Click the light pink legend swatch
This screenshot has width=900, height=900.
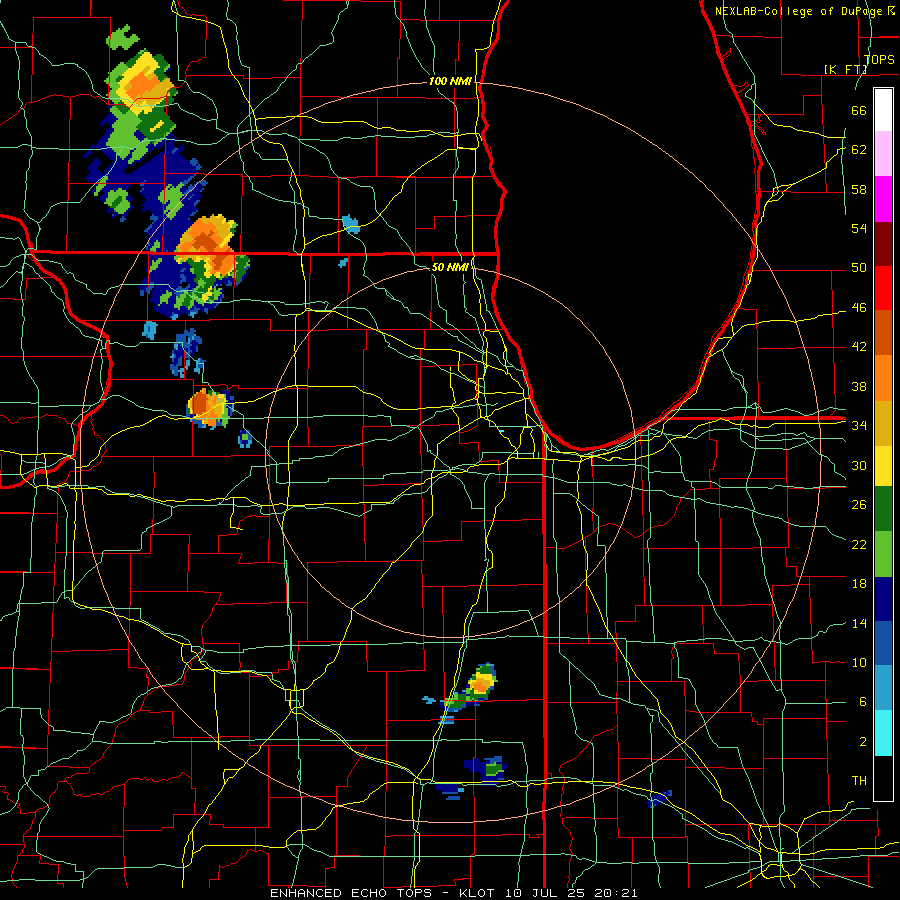point(883,154)
